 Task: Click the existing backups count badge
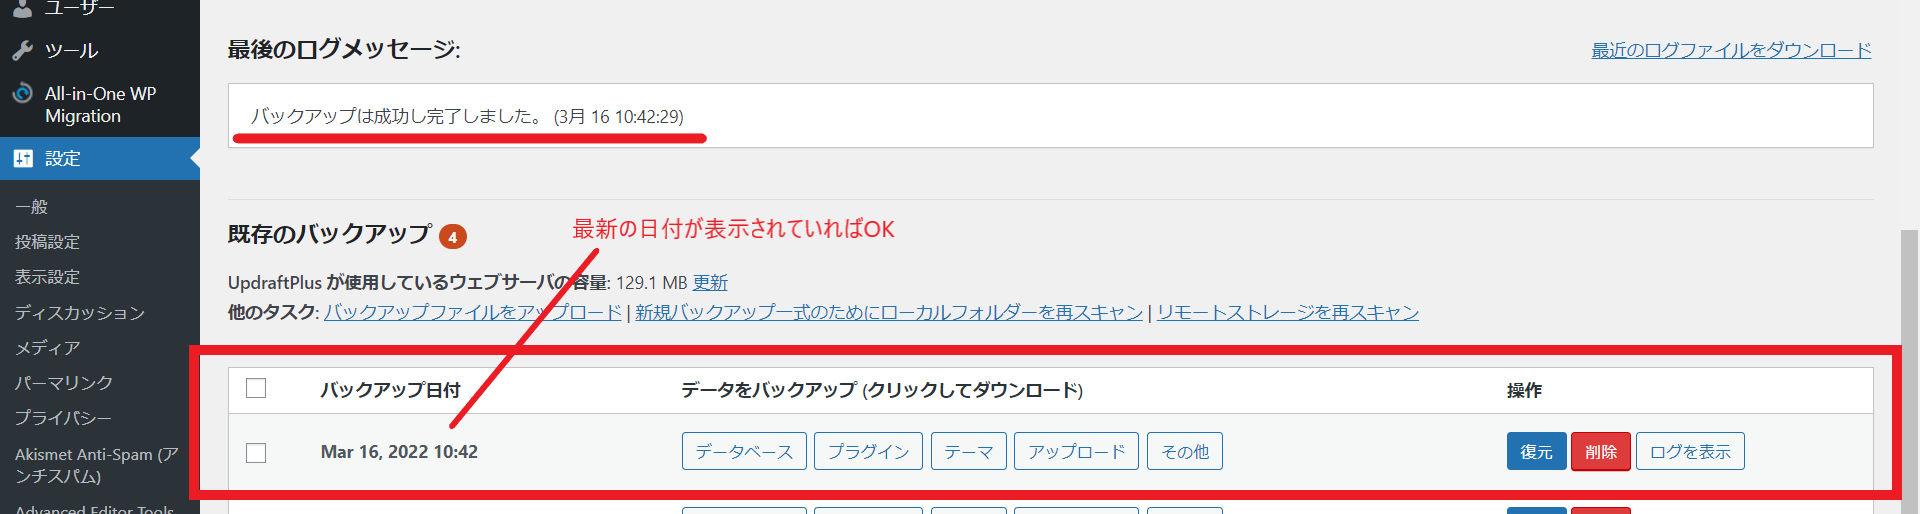click(453, 237)
